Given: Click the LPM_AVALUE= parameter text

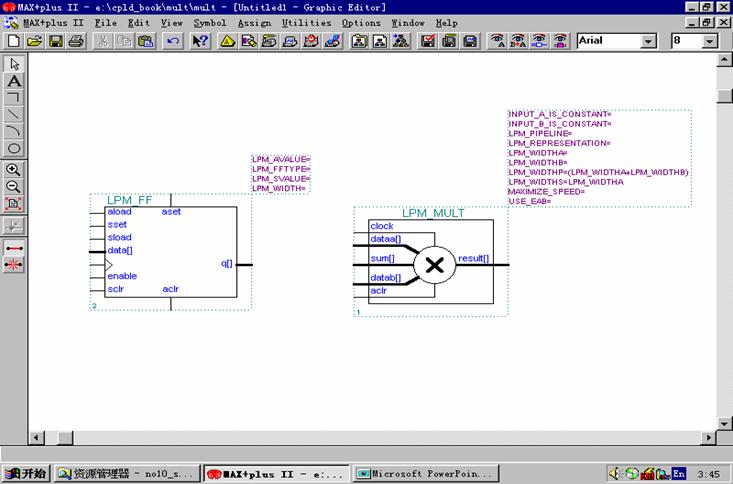Looking at the screenshot, I should [x=281, y=159].
